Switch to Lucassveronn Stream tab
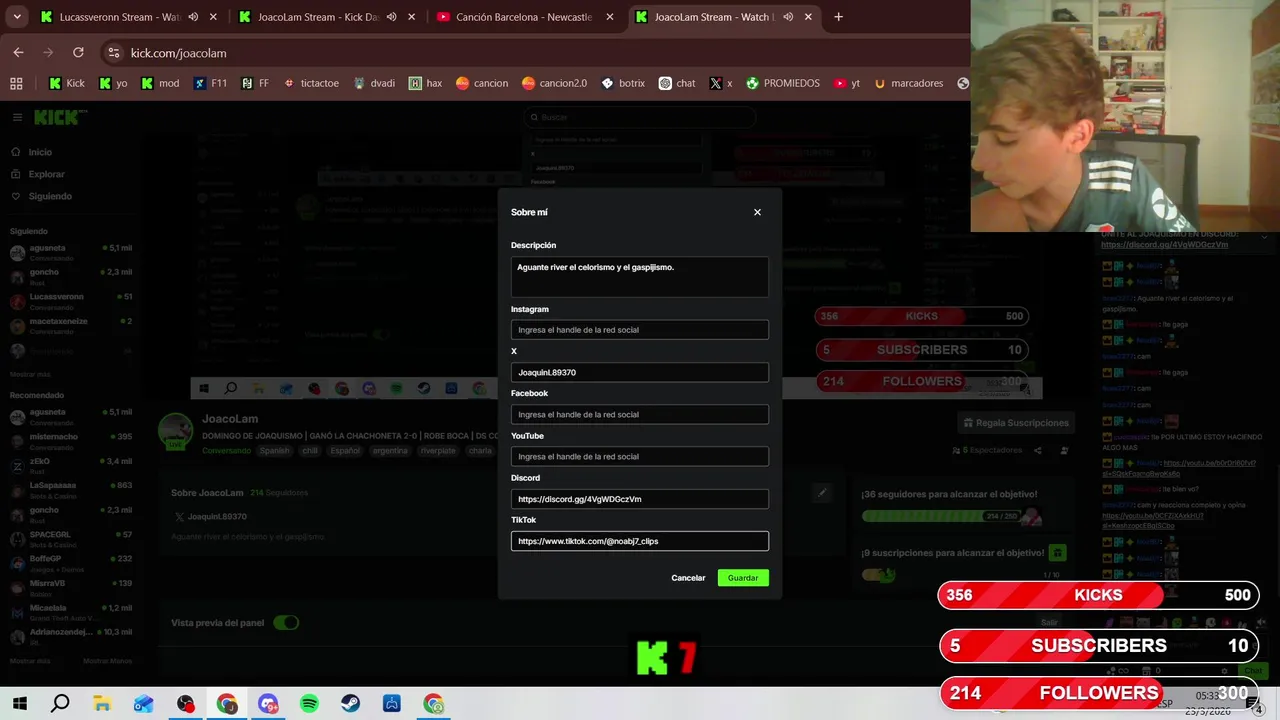Screen dimensions: 1280x720 click(118, 17)
